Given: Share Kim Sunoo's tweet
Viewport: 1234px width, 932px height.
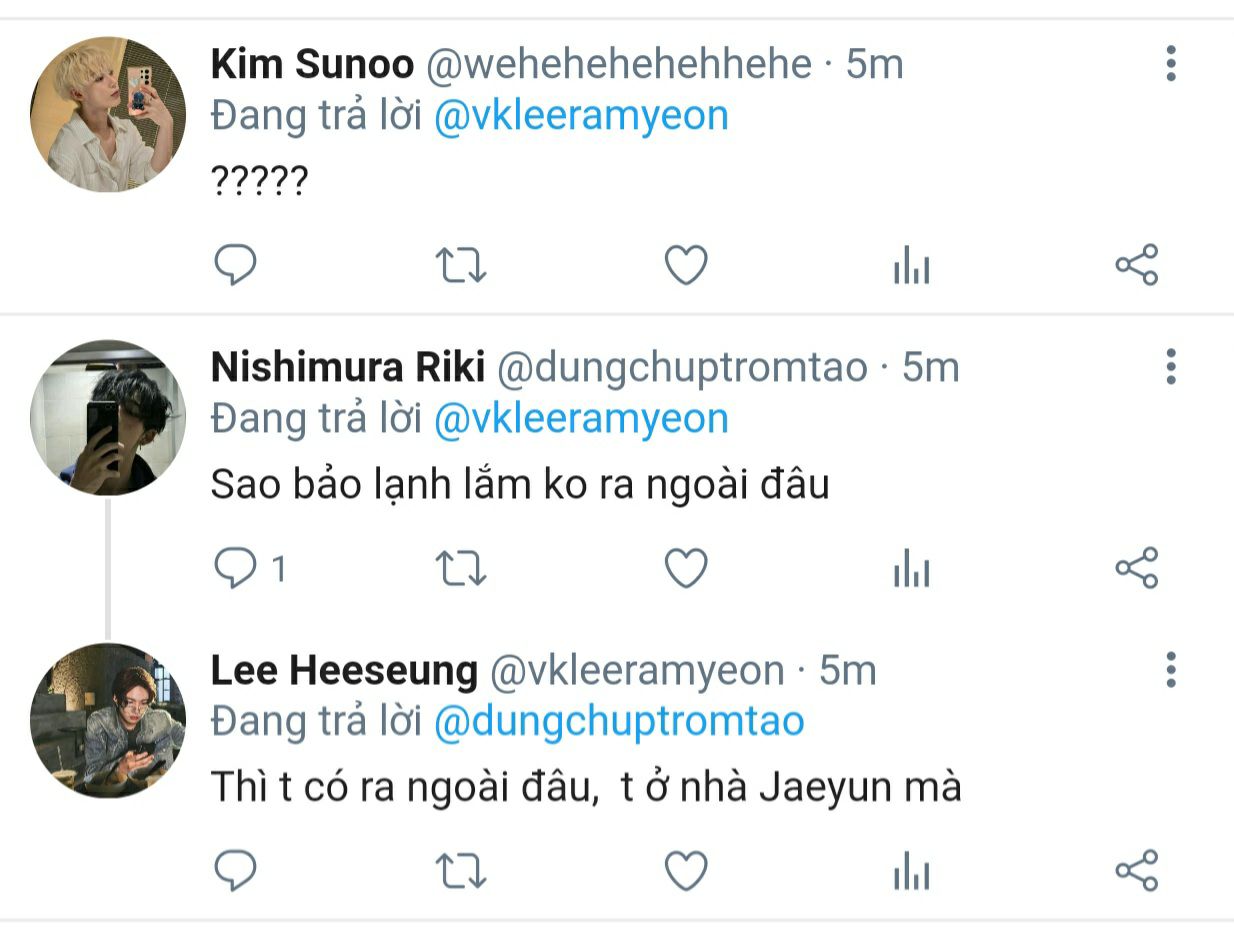Looking at the screenshot, I should click(x=1136, y=265).
